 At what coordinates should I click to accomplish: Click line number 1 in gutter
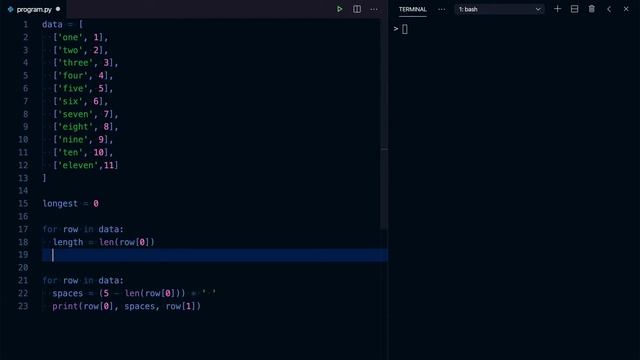pyautogui.click(x=26, y=24)
